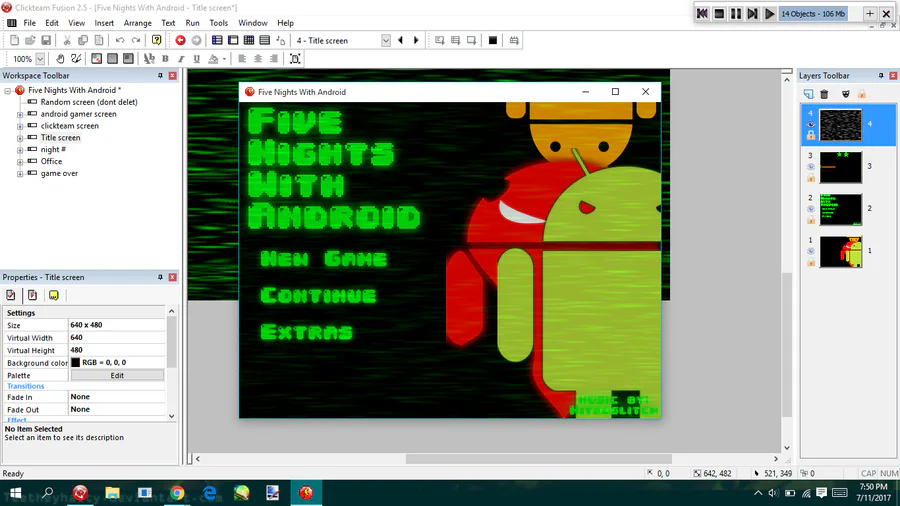This screenshot has height=506, width=900.
Task: Click the Bold formatting icon
Action: 165,59
